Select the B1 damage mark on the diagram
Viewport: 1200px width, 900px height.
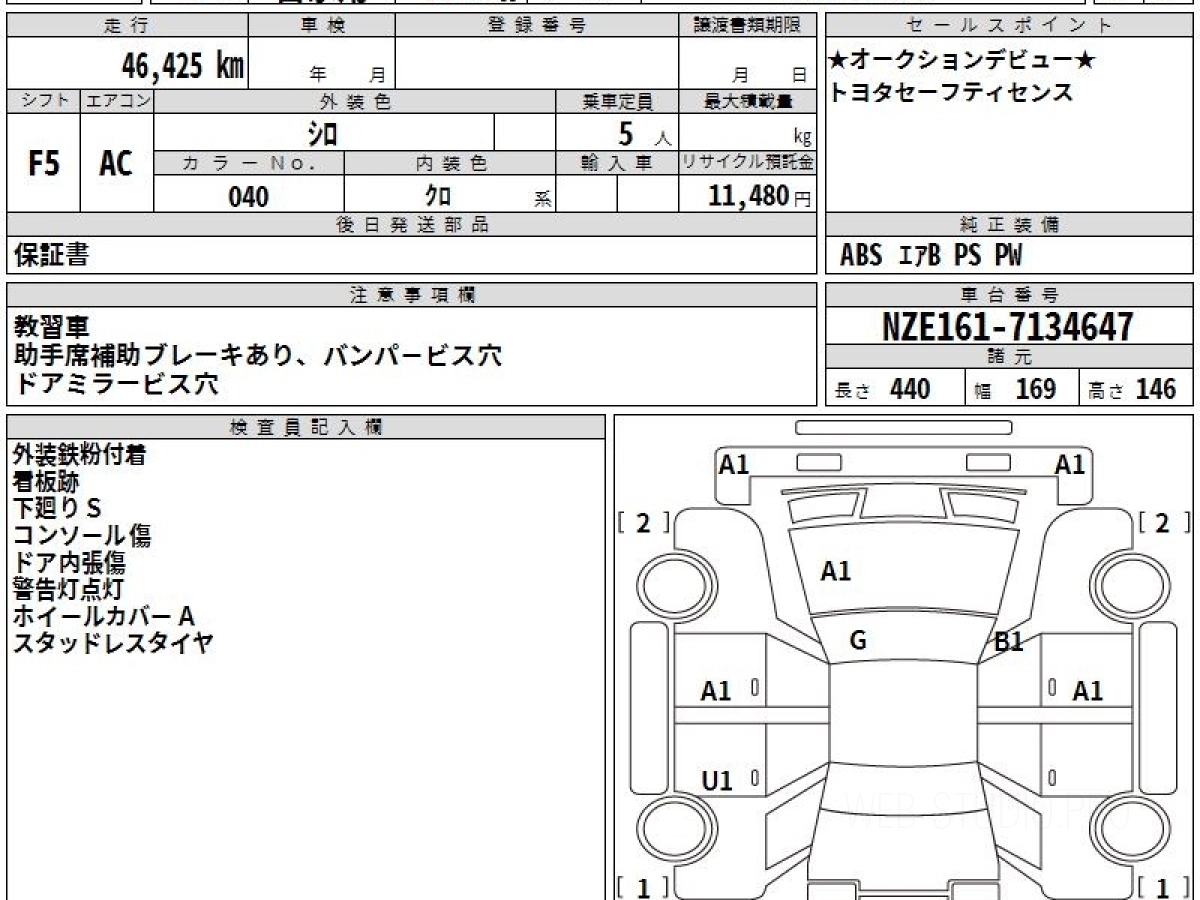click(1009, 643)
